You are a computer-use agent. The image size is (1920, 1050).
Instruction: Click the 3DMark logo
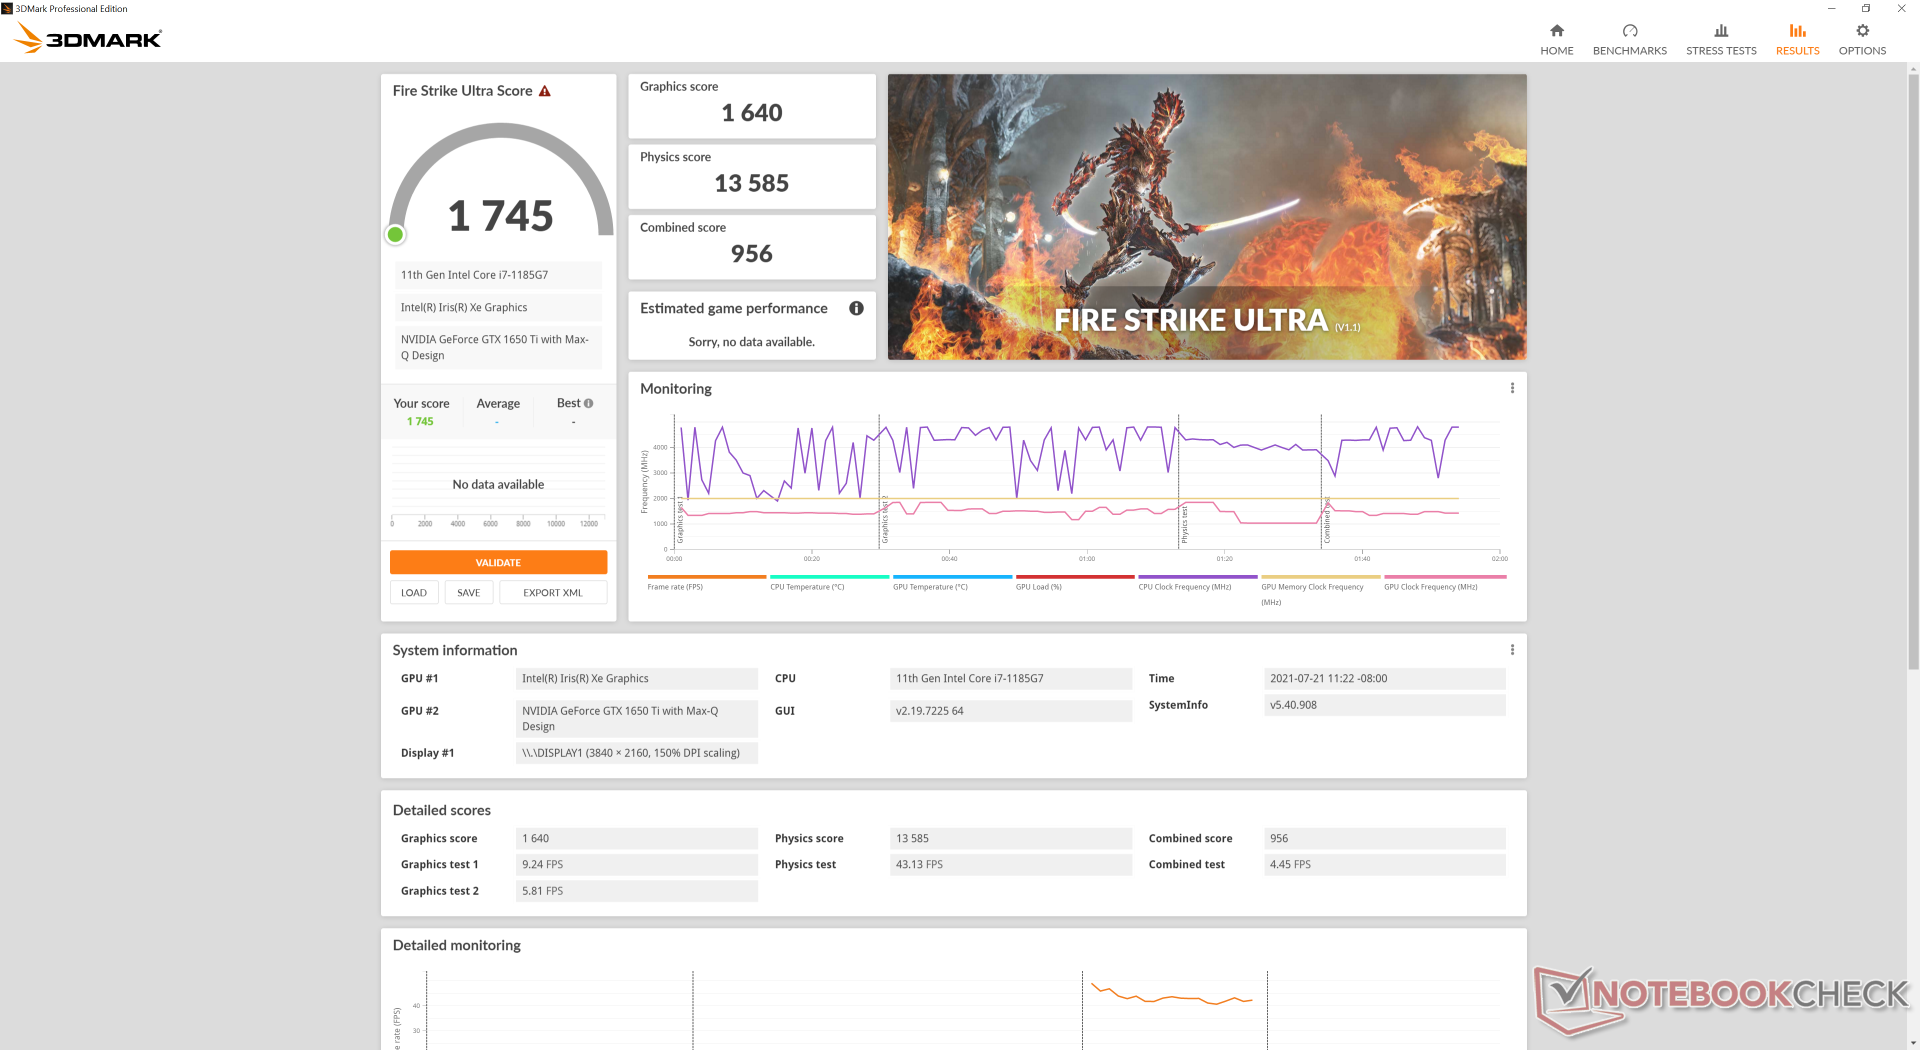tap(88, 39)
